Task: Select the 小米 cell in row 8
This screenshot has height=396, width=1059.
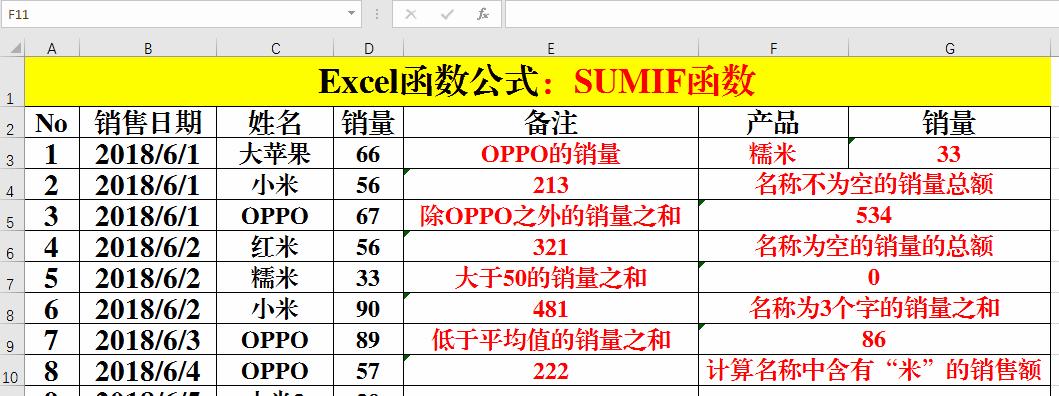Action: point(275,309)
